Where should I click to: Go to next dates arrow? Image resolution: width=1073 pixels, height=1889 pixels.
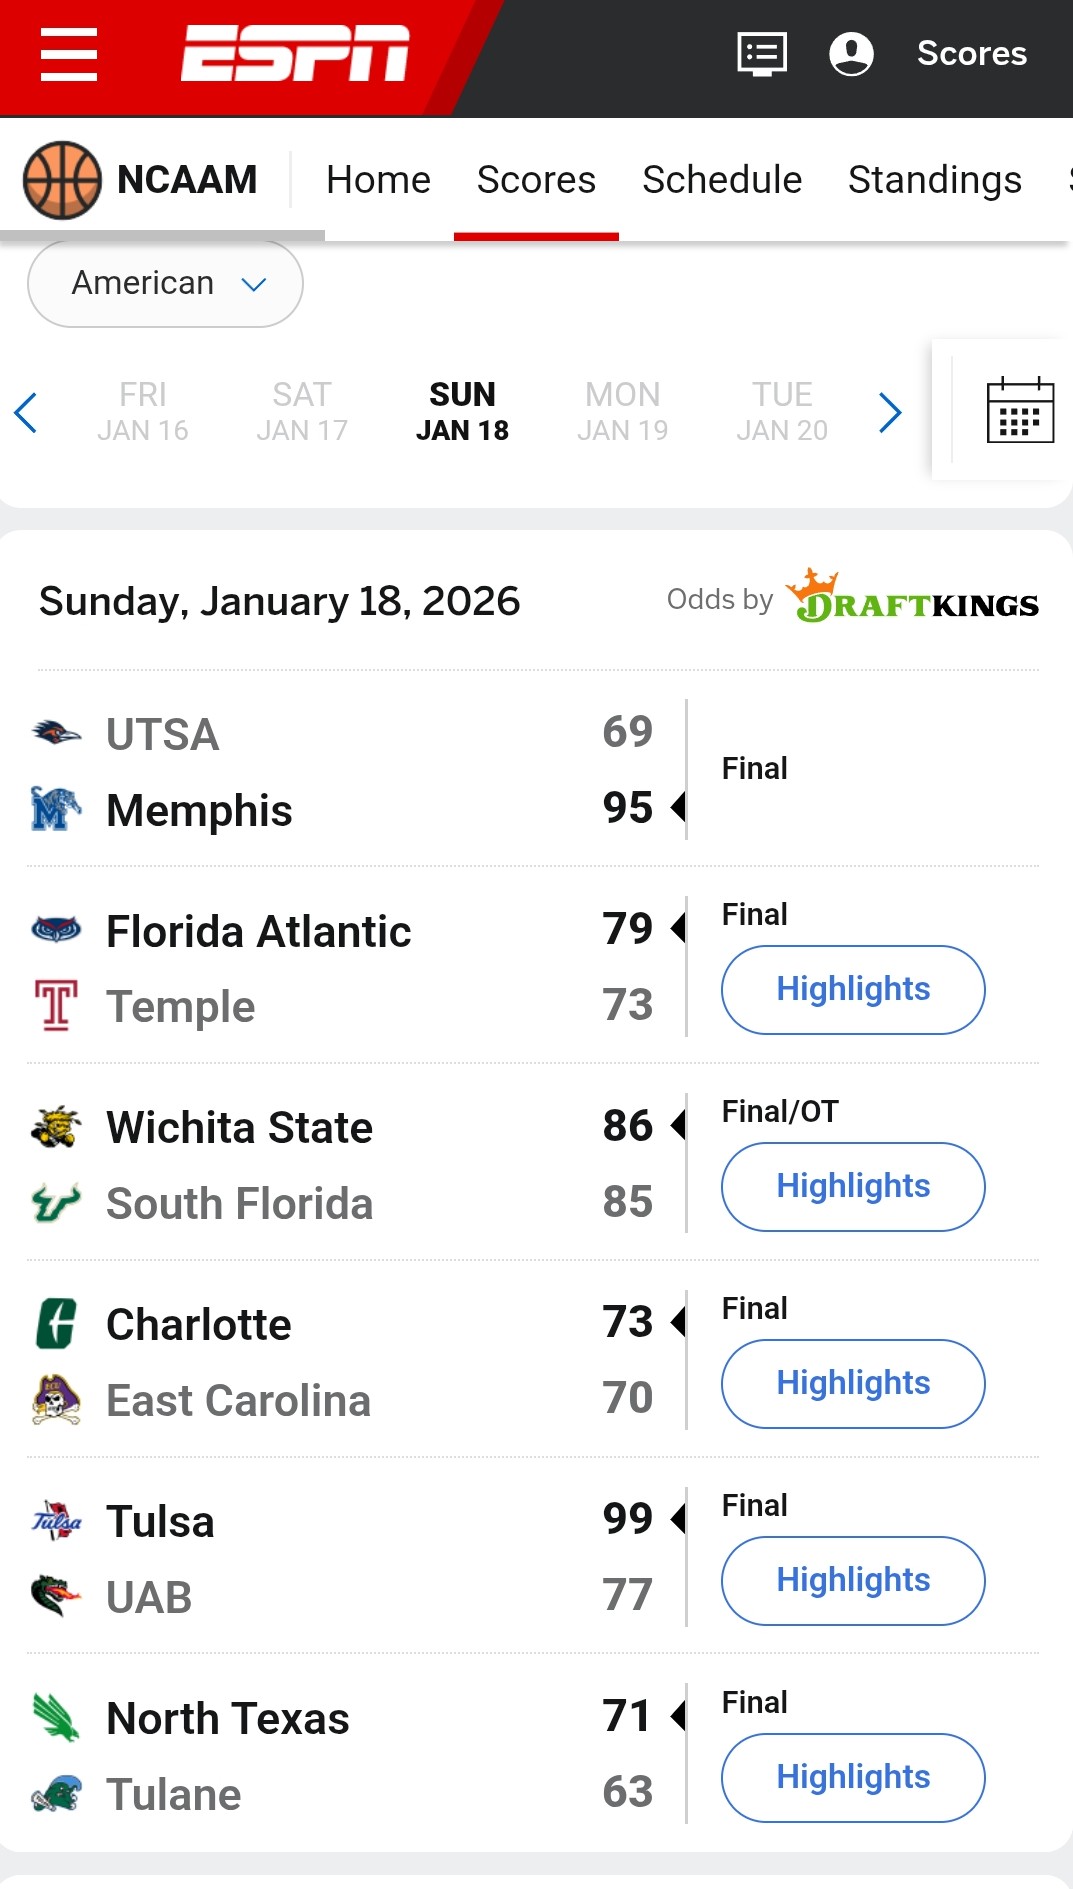pyautogui.click(x=890, y=412)
